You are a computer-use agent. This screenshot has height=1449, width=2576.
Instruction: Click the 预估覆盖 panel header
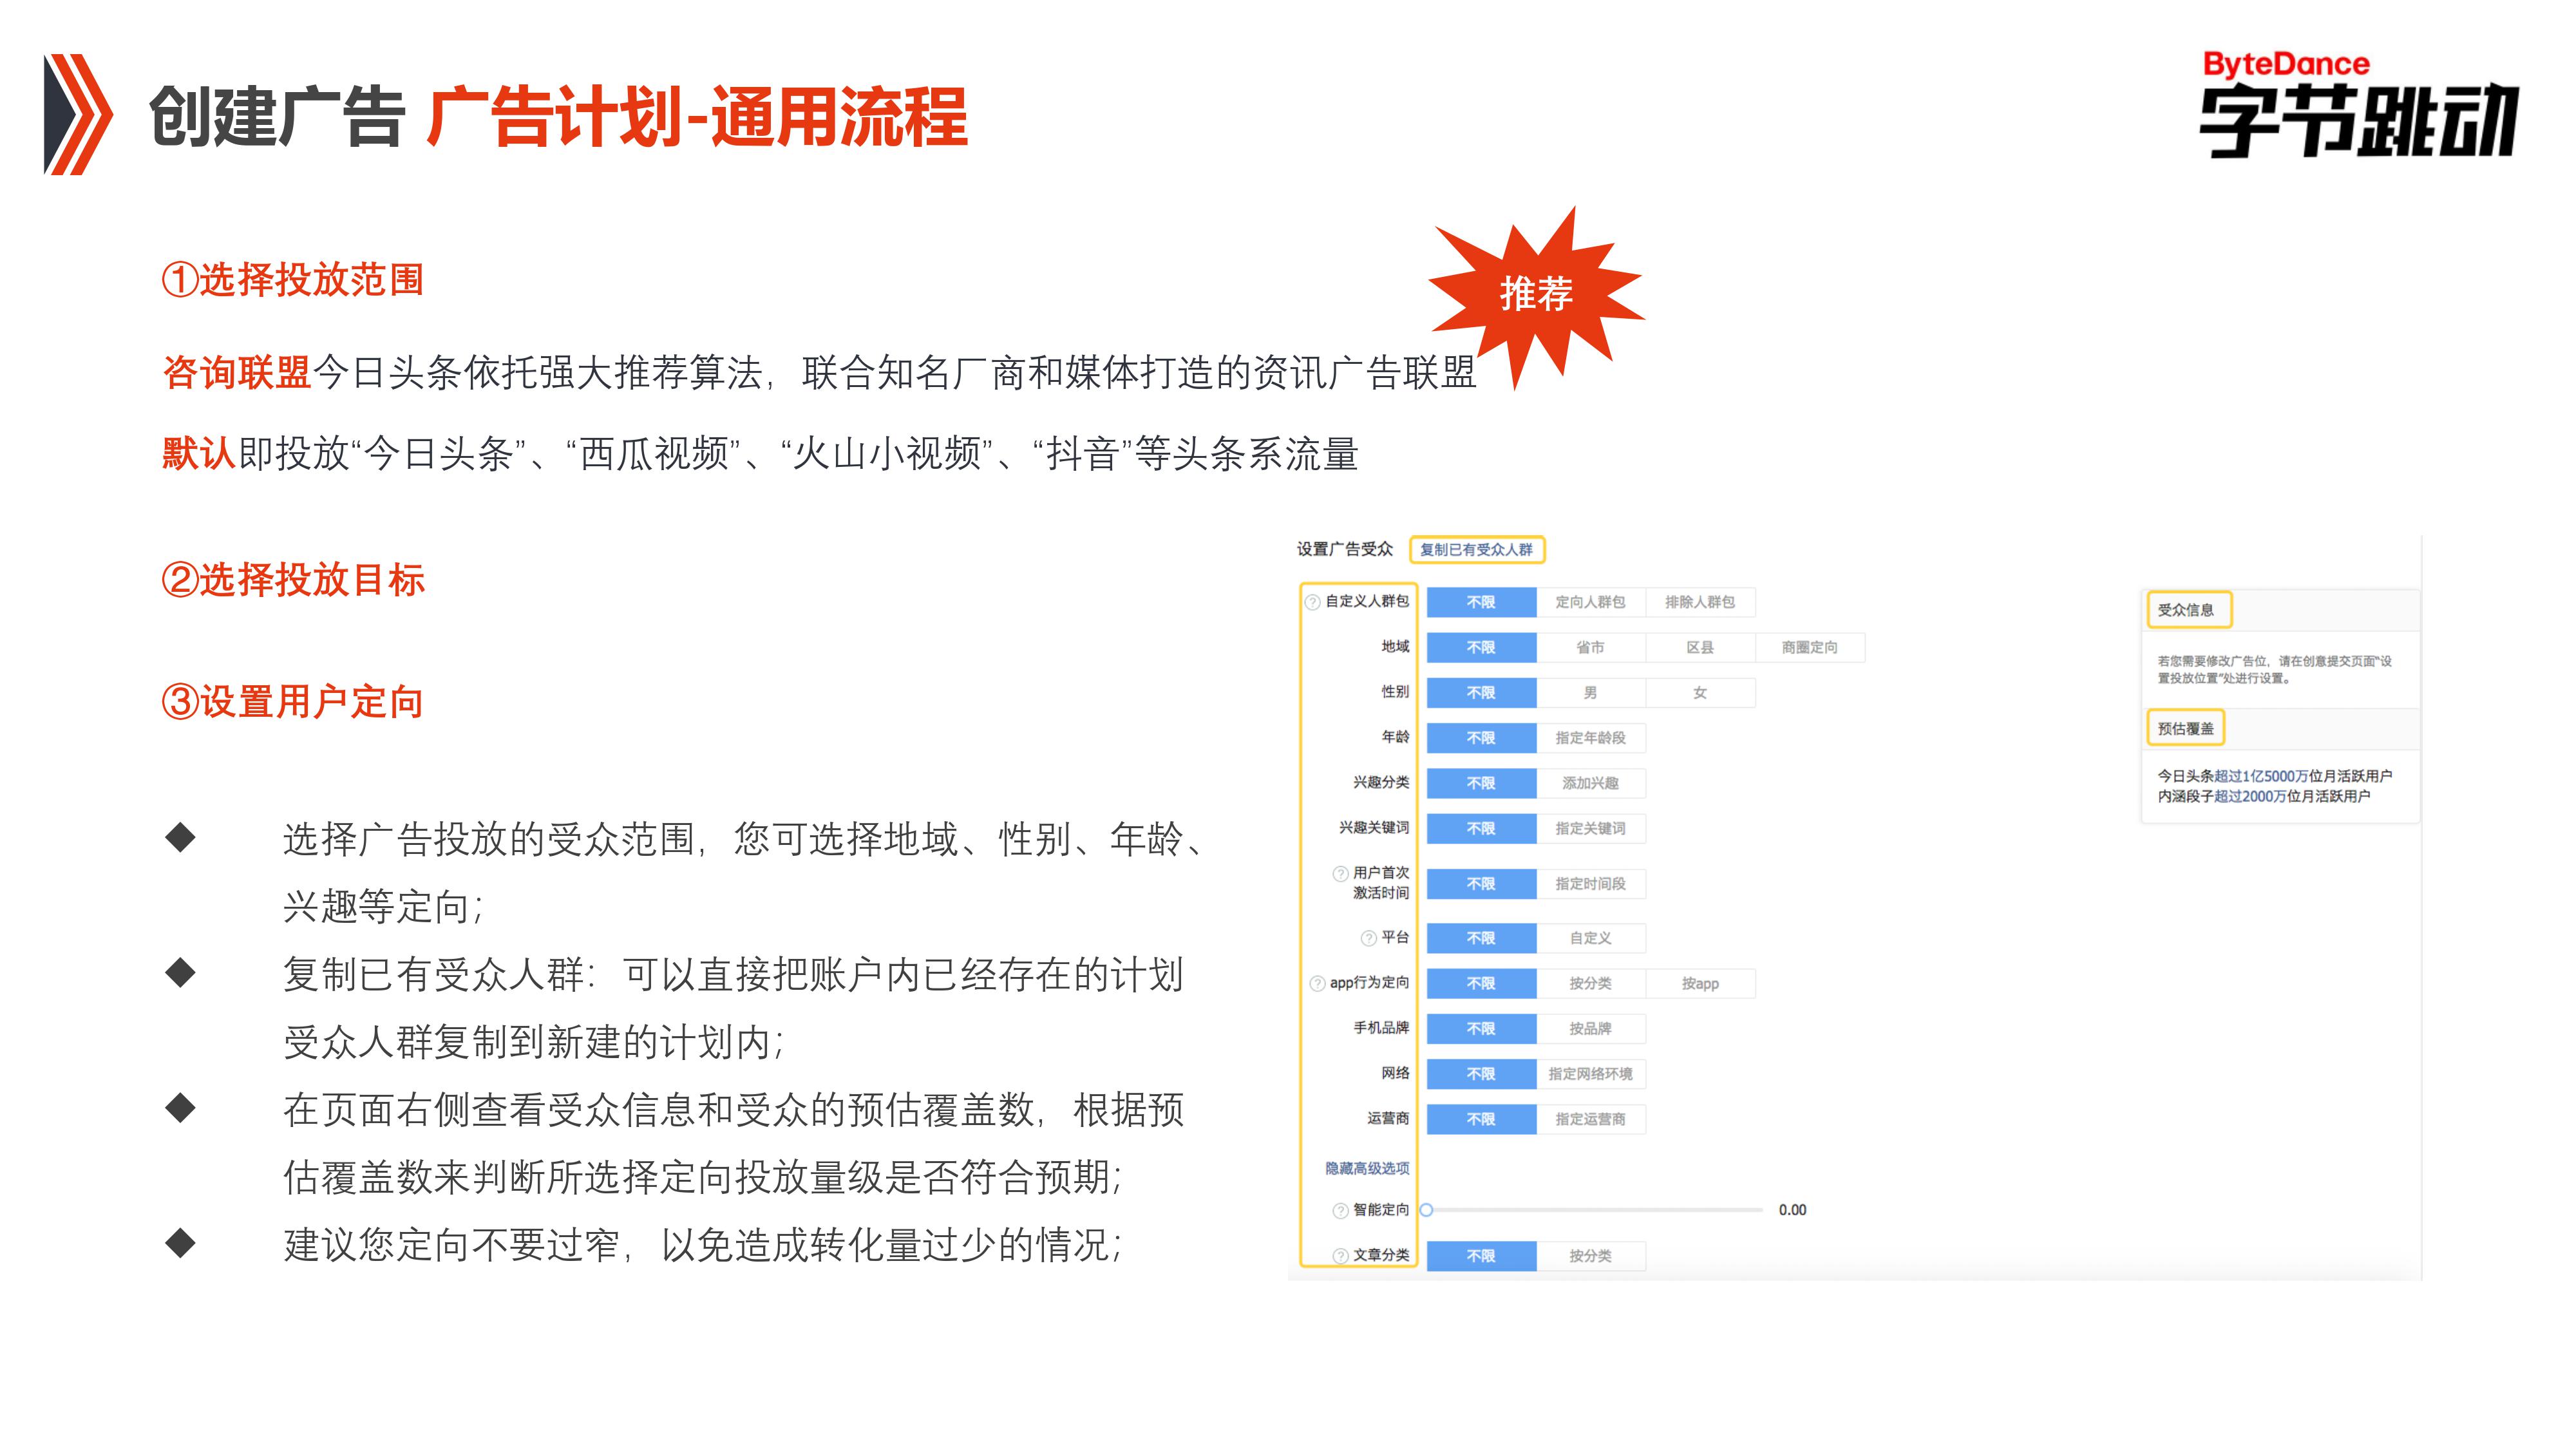[x=2185, y=728]
